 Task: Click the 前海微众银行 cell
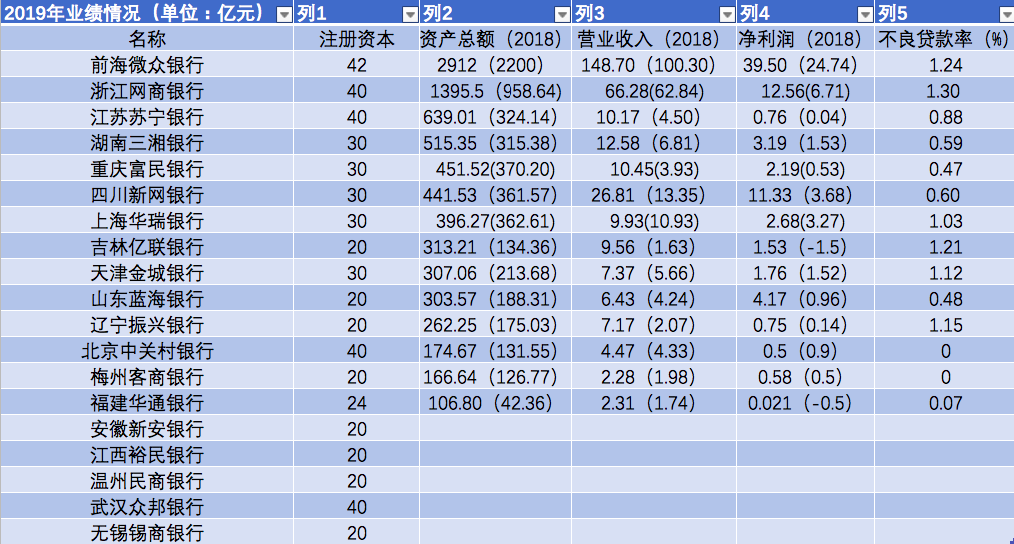[147, 65]
